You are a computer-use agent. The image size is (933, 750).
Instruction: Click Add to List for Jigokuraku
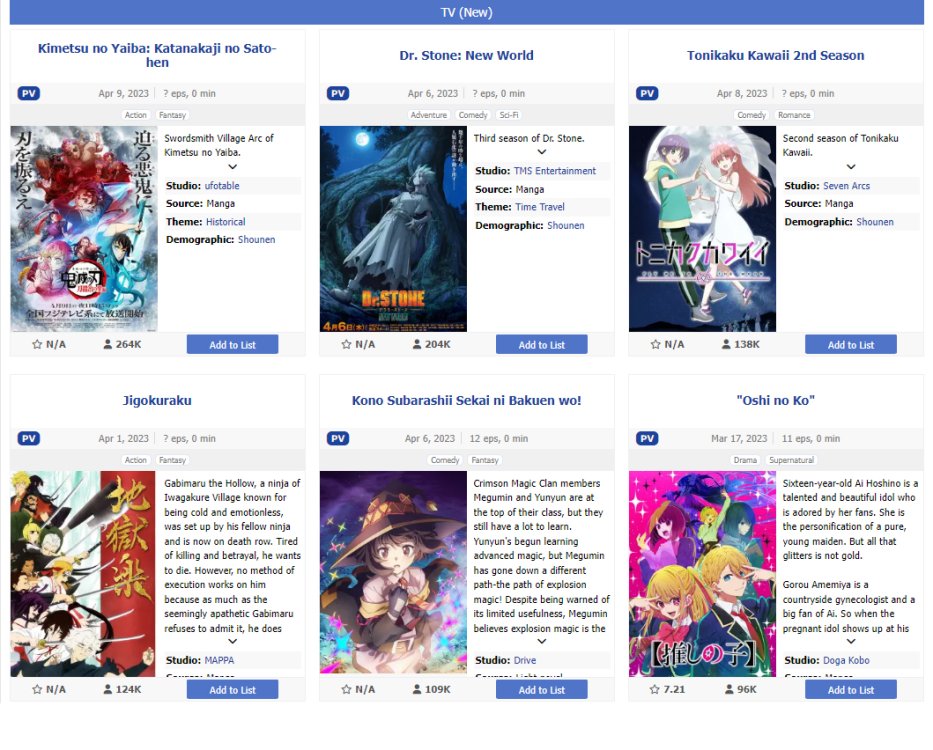(x=233, y=690)
